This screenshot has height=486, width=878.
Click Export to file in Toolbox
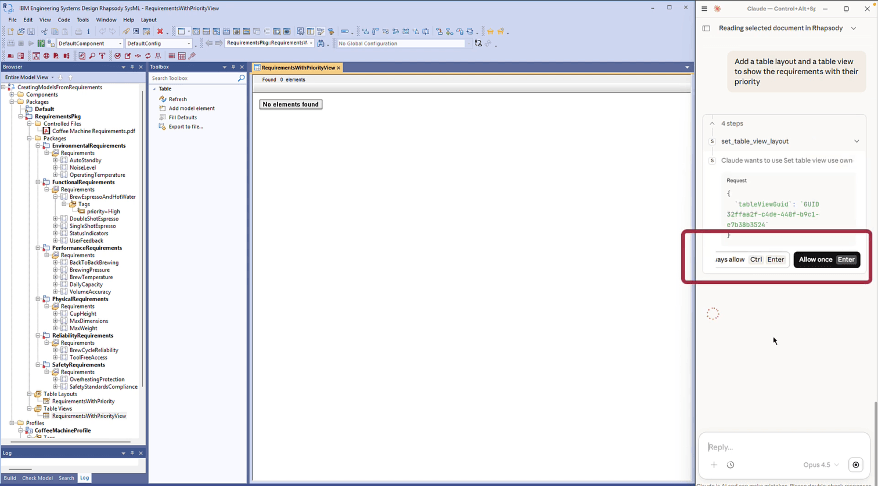(185, 127)
